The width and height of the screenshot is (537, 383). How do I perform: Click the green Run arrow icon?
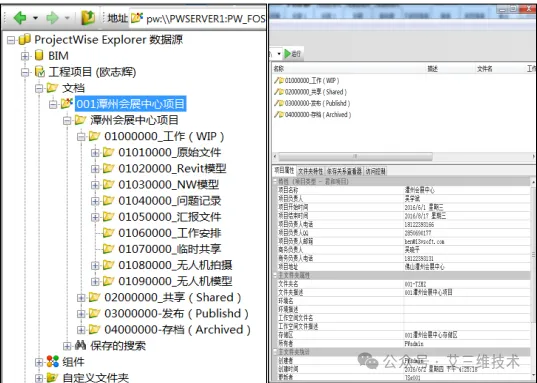288,53
